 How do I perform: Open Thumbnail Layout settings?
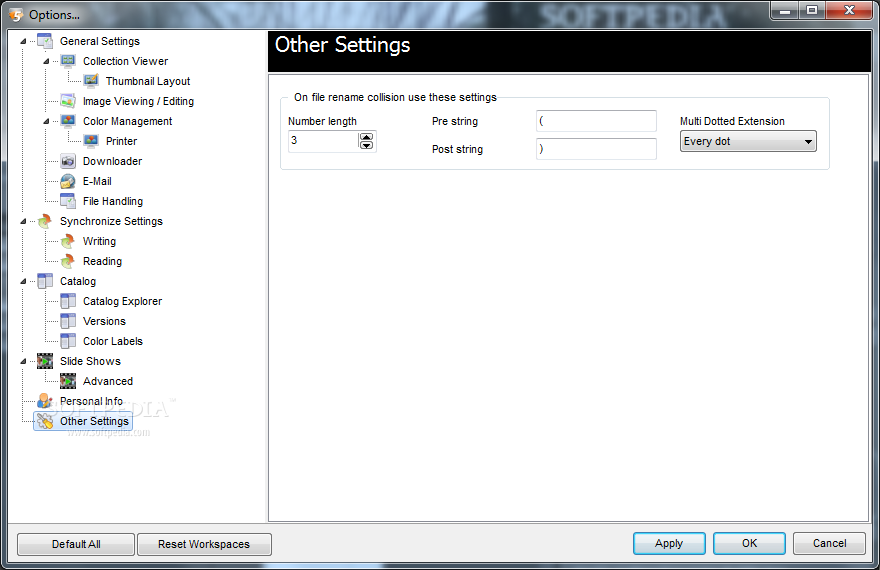point(148,81)
